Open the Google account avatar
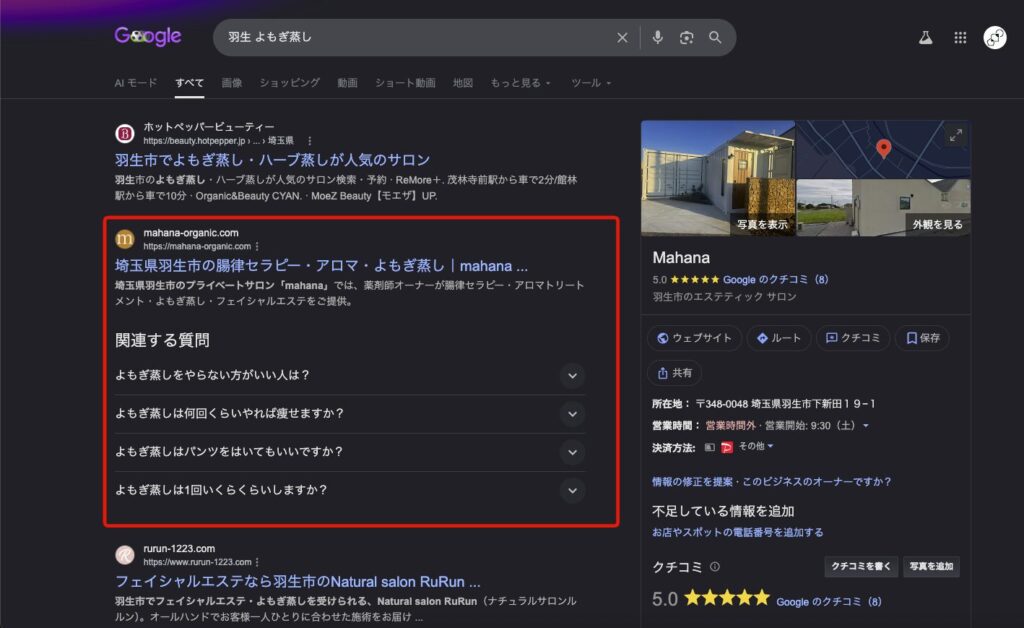Viewport: 1024px width, 628px height. coord(995,38)
